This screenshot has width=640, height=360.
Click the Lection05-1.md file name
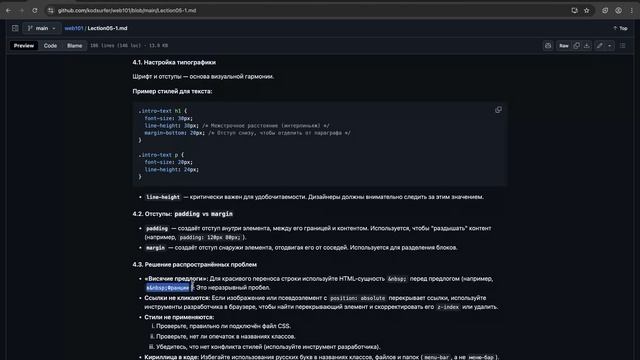coord(107,28)
